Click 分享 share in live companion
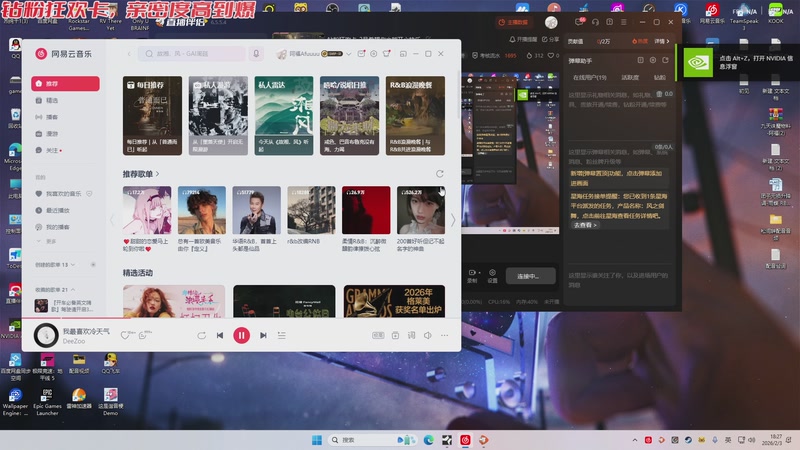The image size is (800, 450). coord(551,39)
